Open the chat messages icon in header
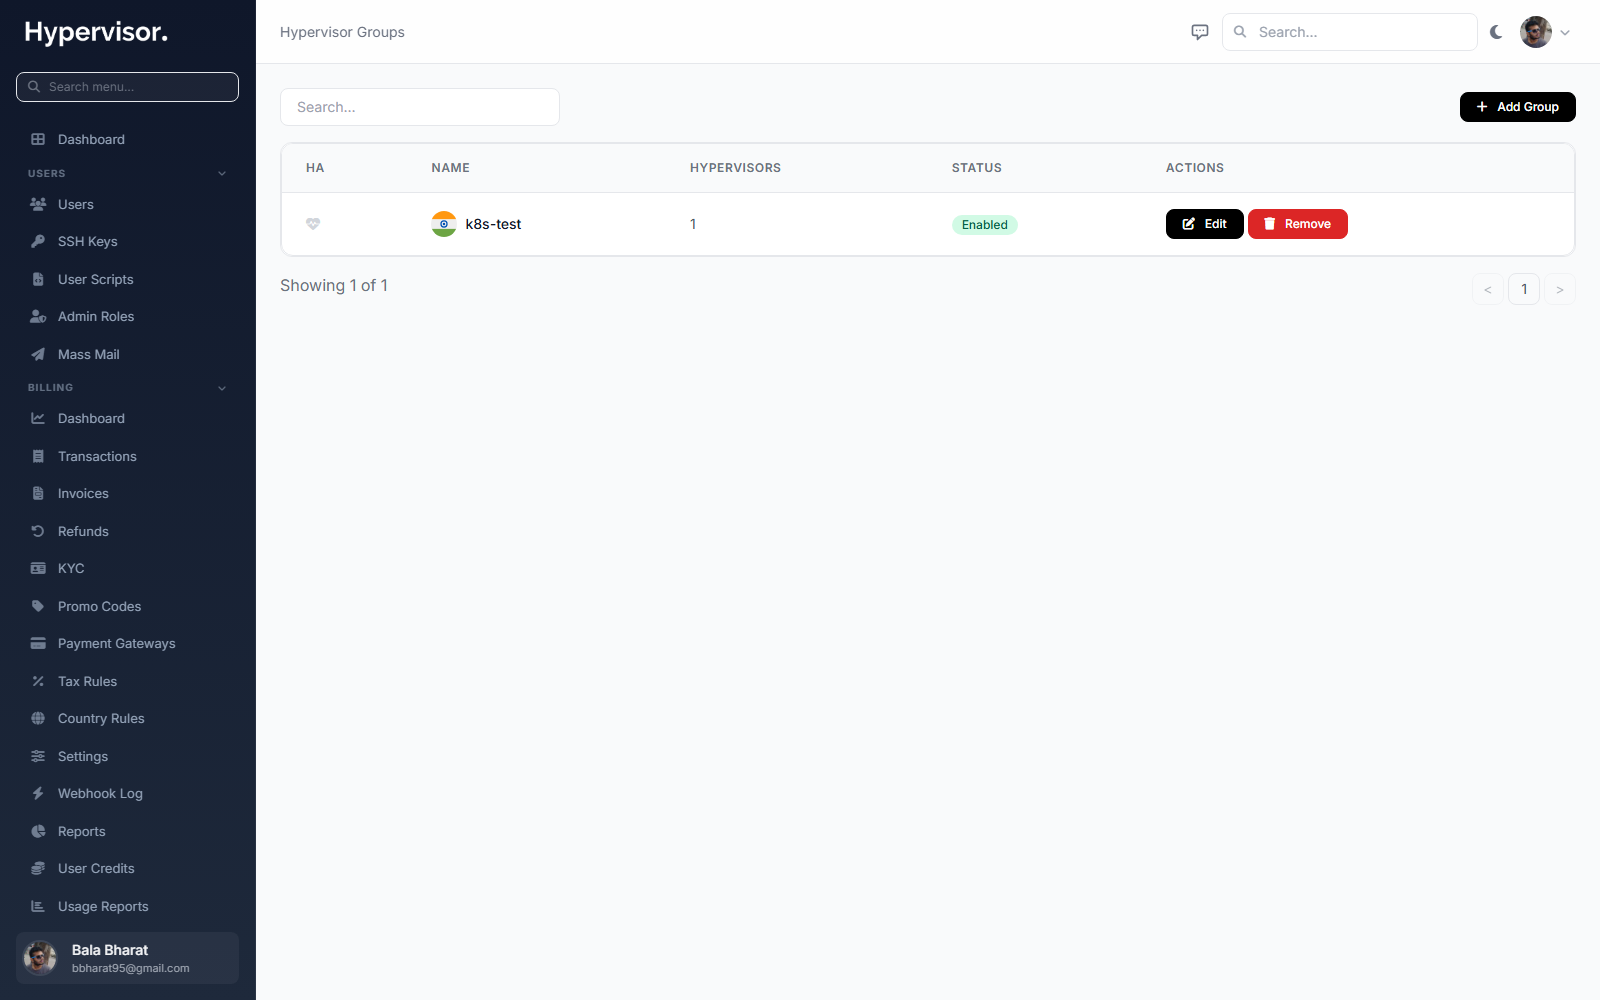Image resolution: width=1600 pixels, height=1000 pixels. click(x=1200, y=32)
